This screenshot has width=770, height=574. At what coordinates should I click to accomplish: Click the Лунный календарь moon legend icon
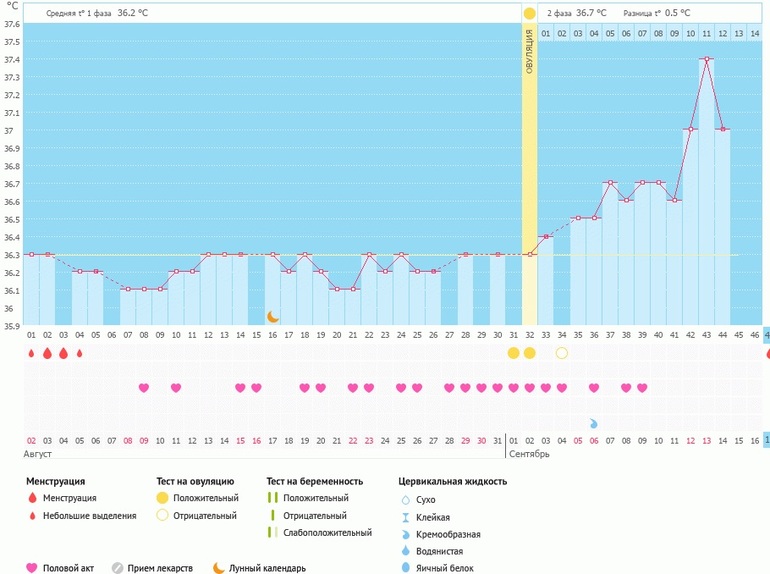pyautogui.click(x=217, y=567)
